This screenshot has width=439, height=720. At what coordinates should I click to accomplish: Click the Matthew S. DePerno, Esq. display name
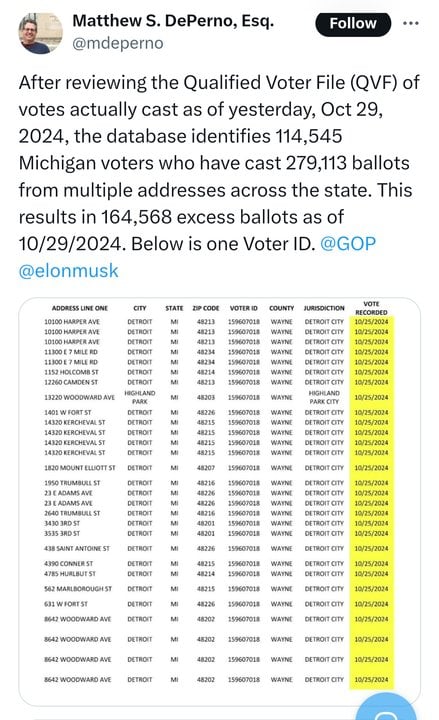173,20
